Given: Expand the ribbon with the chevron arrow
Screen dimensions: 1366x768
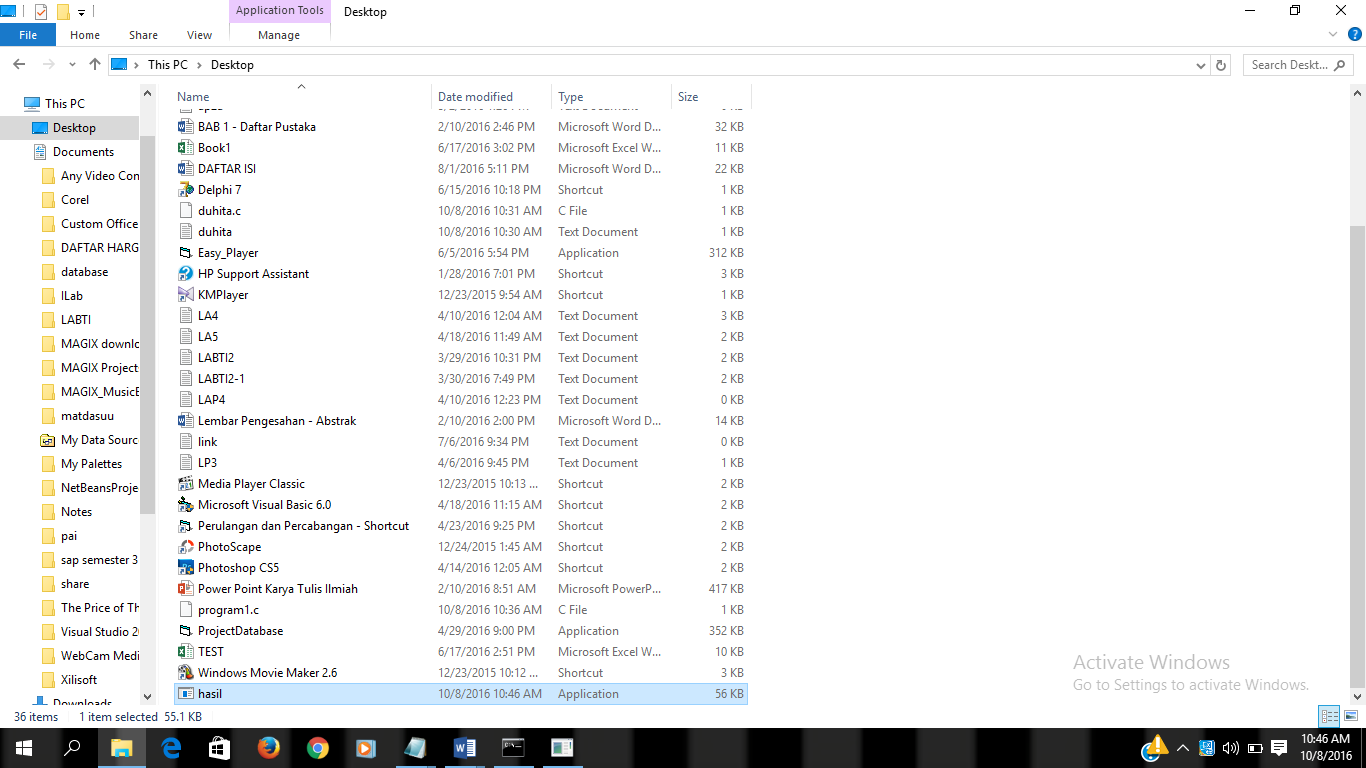Looking at the screenshot, I should pos(1333,34).
